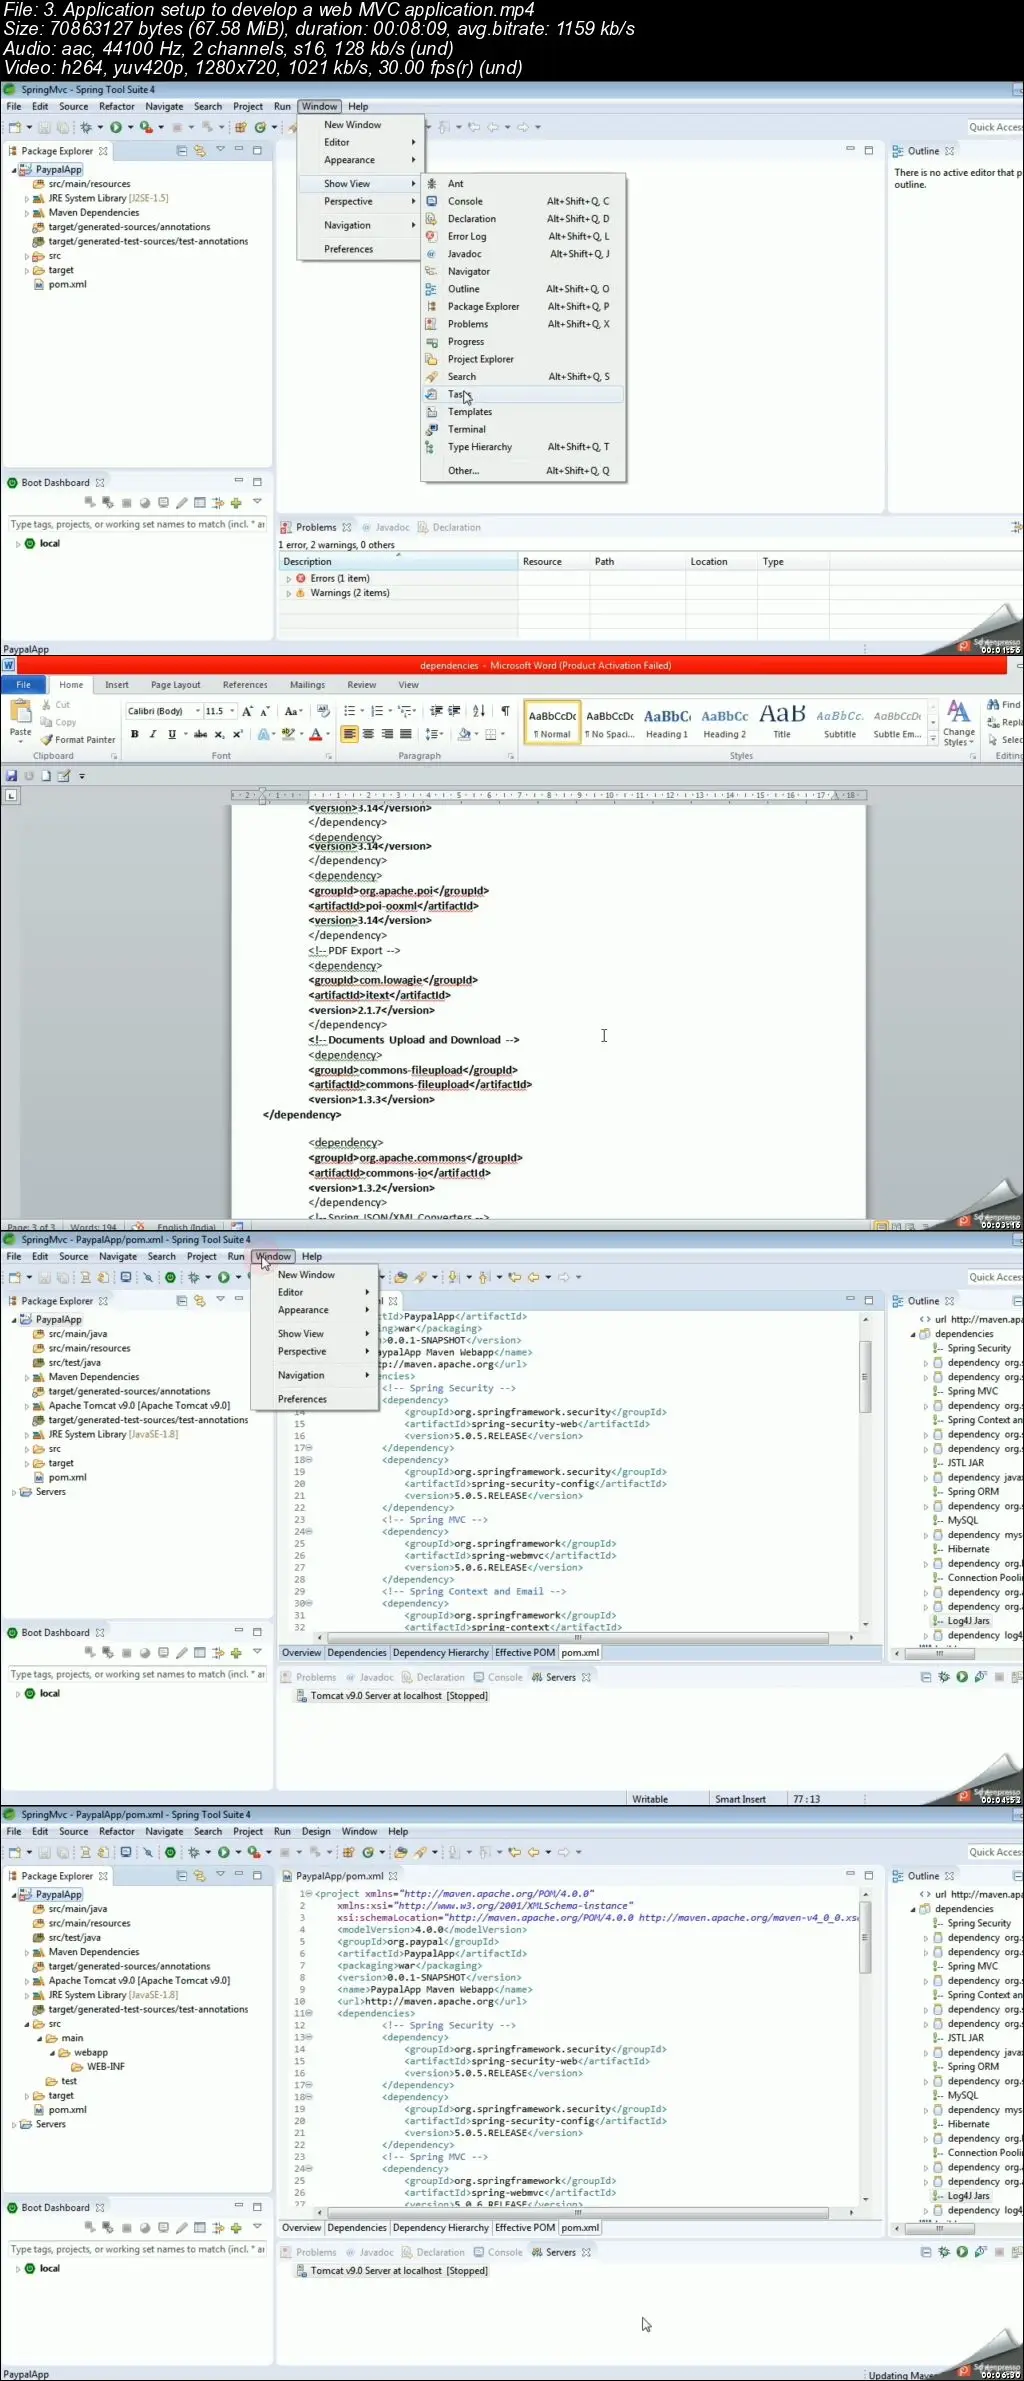Apply Numbering list in Word

pos(379,711)
